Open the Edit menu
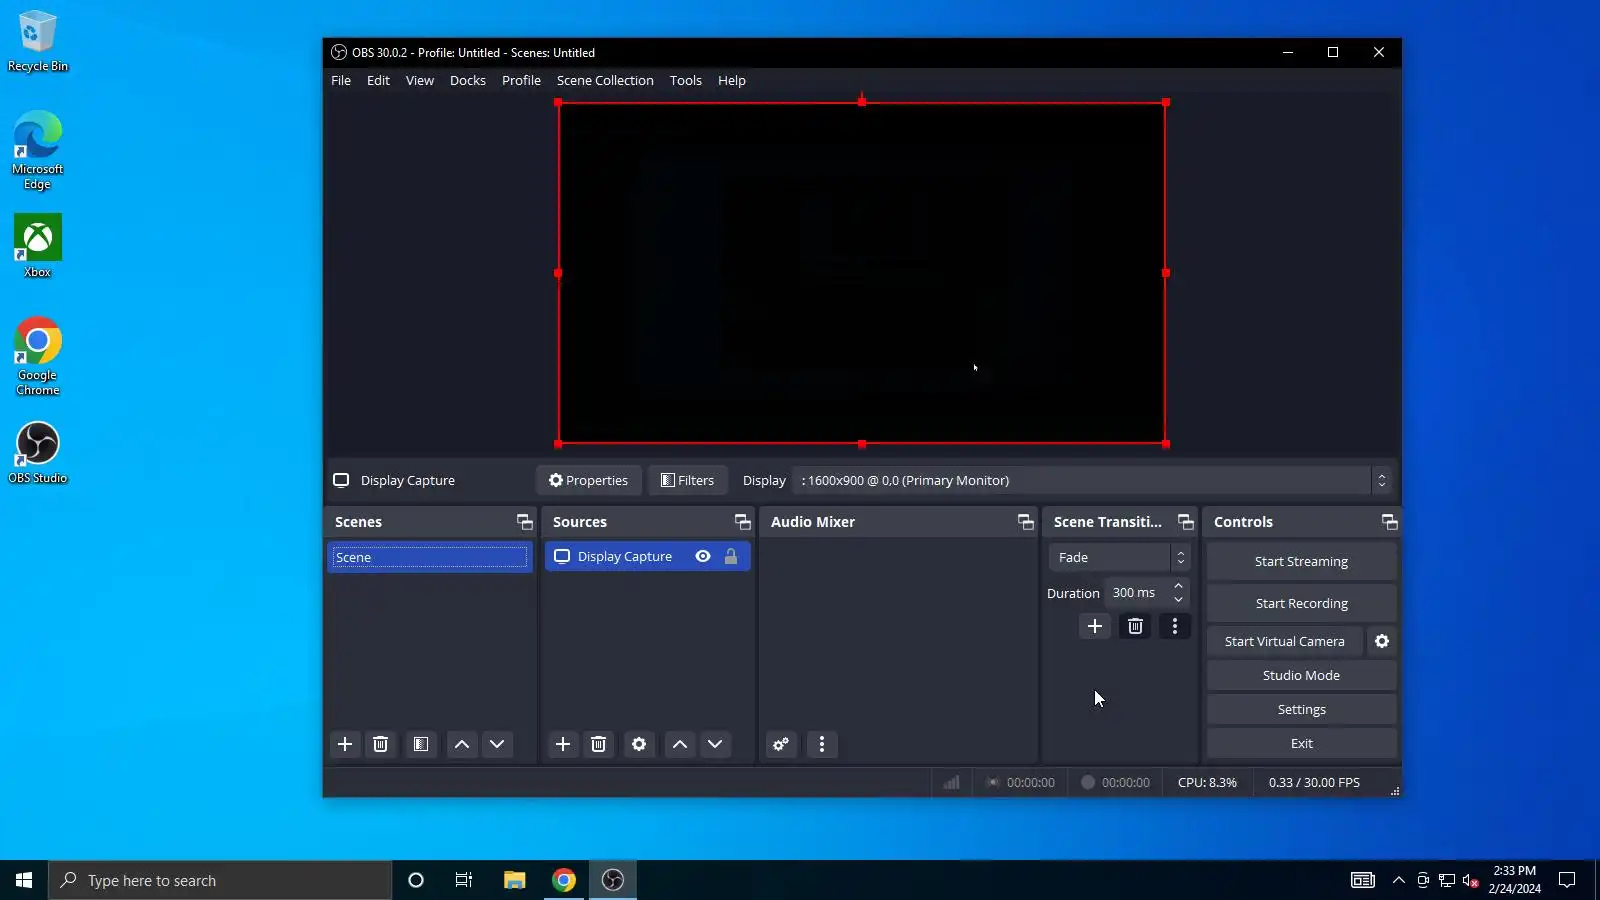The height and width of the screenshot is (900, 1600). point(378,80)
